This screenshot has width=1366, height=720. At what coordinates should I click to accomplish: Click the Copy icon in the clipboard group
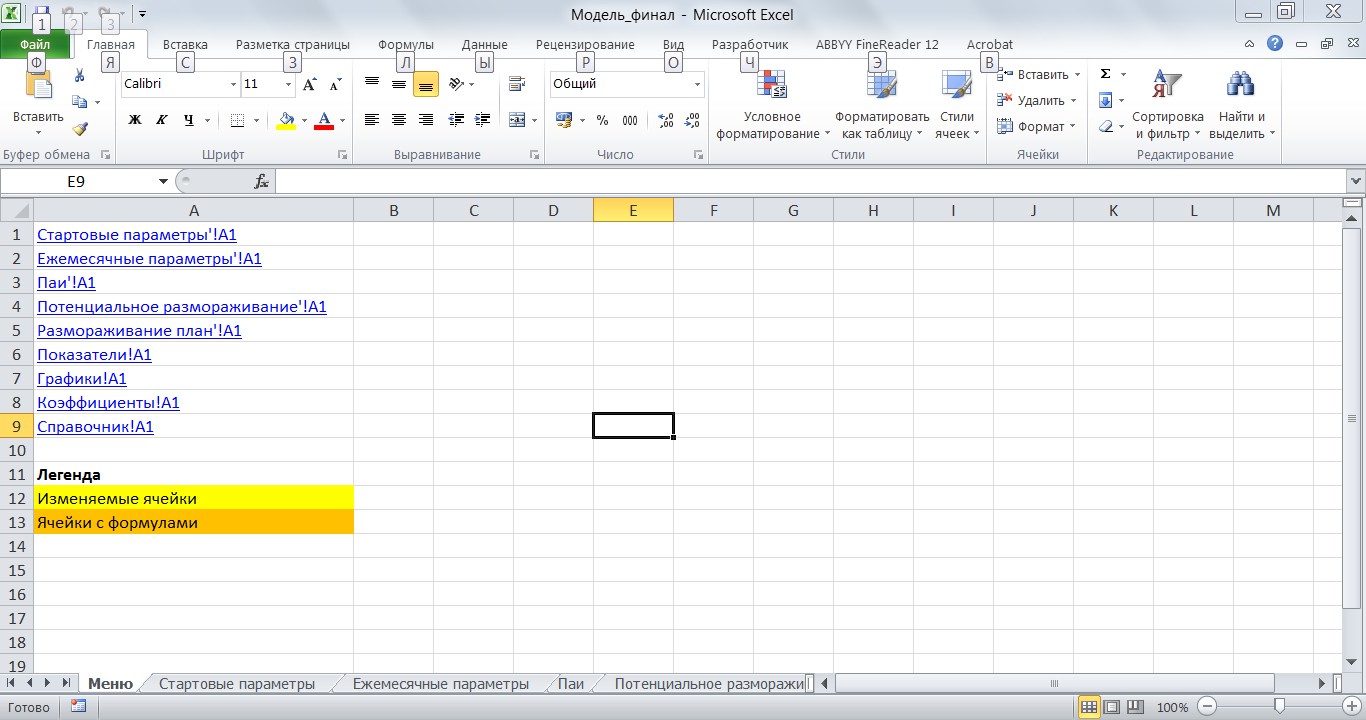80,102
